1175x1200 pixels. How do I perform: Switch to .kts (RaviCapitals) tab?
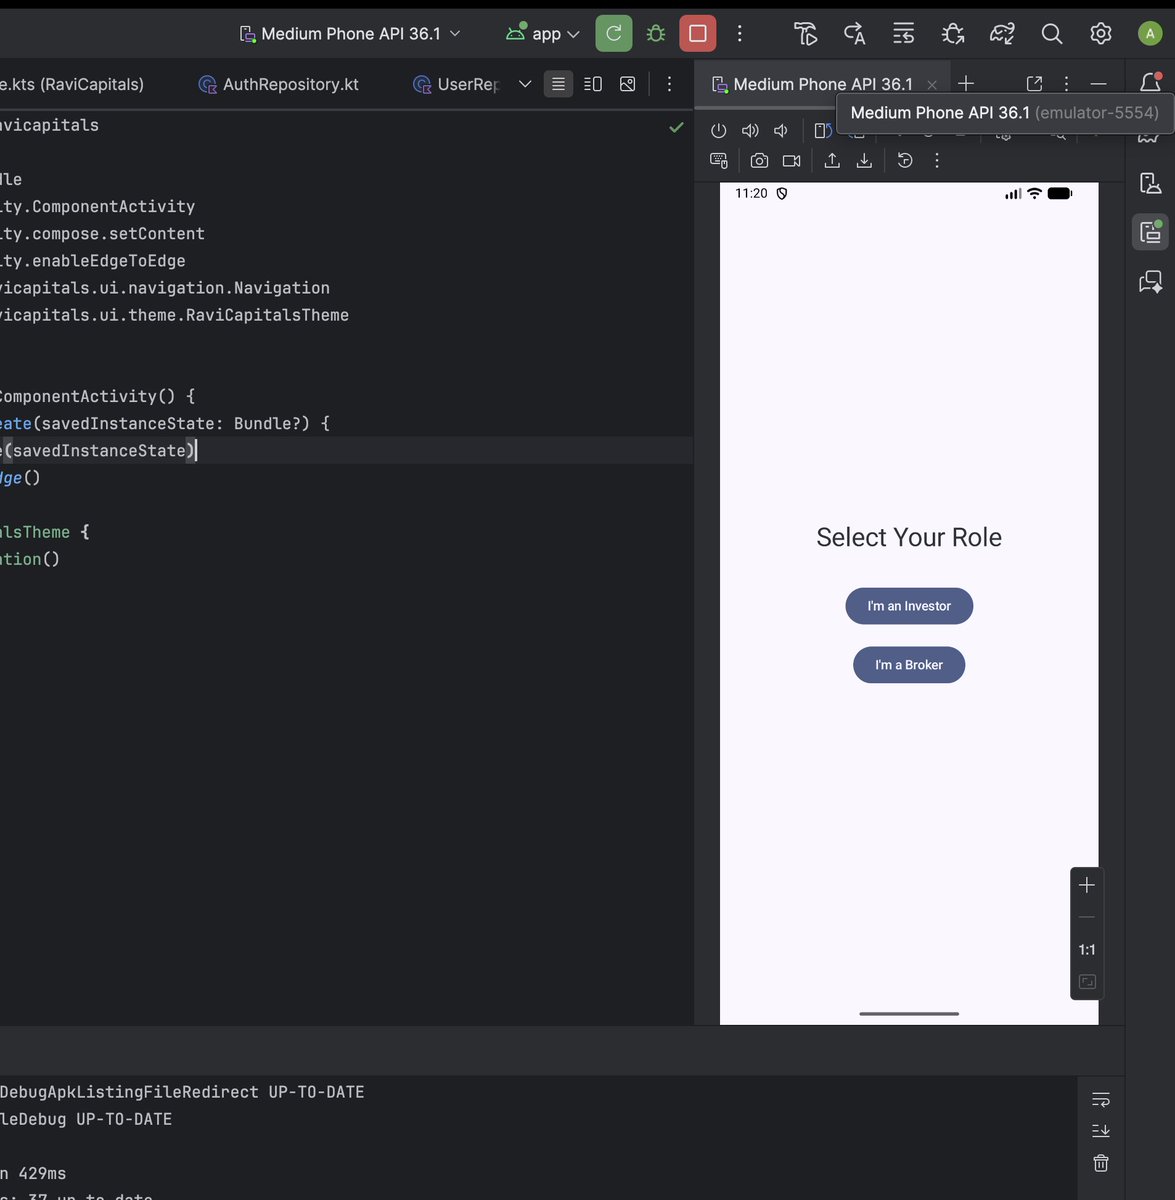click(x=72, y=85)
